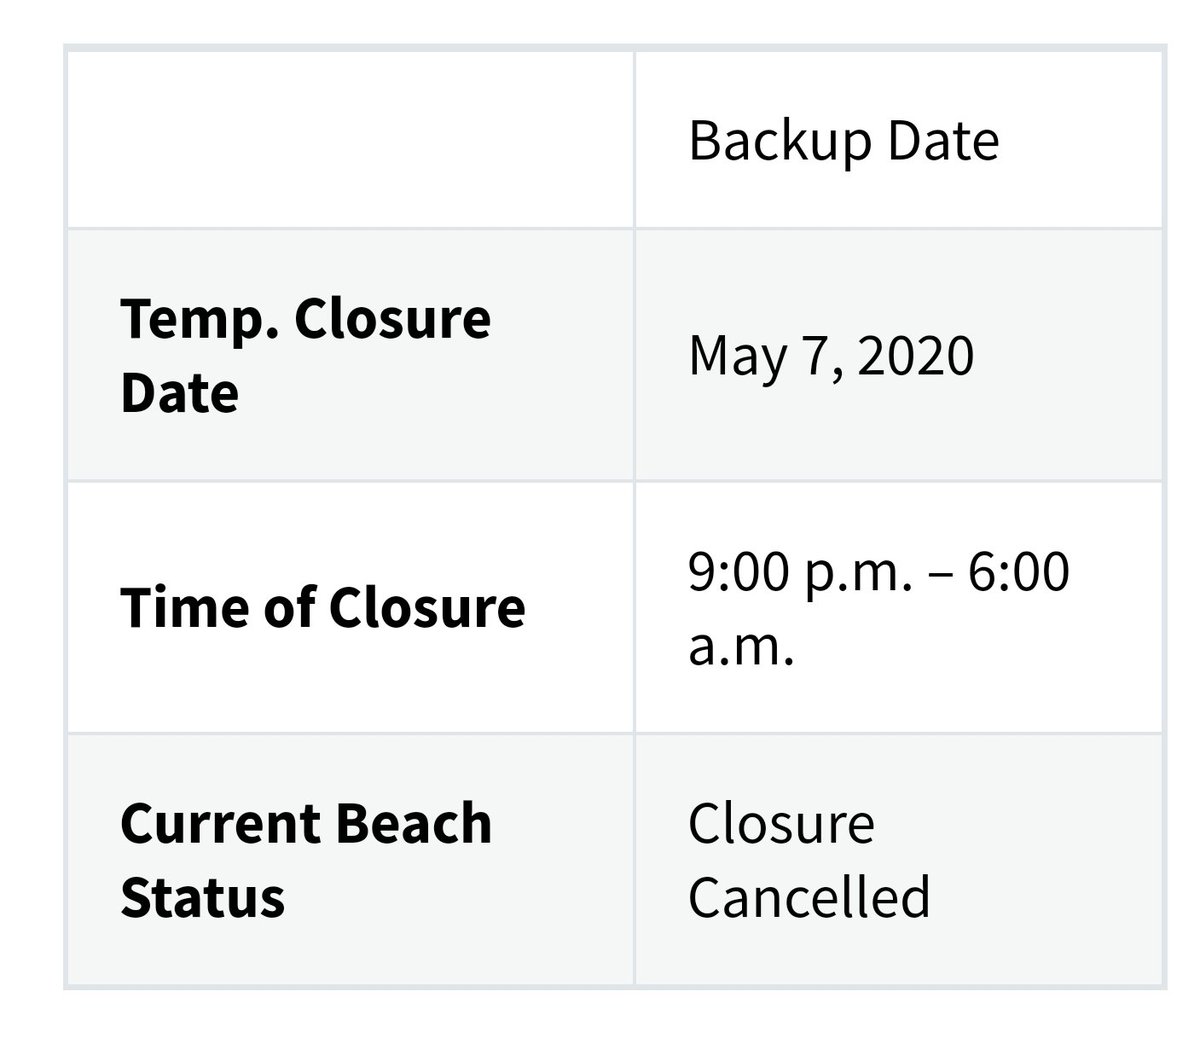Click the word Cancelled in the status cell
The width and height of the screenshot is (1200, 1038).
(x=808, y=896)
